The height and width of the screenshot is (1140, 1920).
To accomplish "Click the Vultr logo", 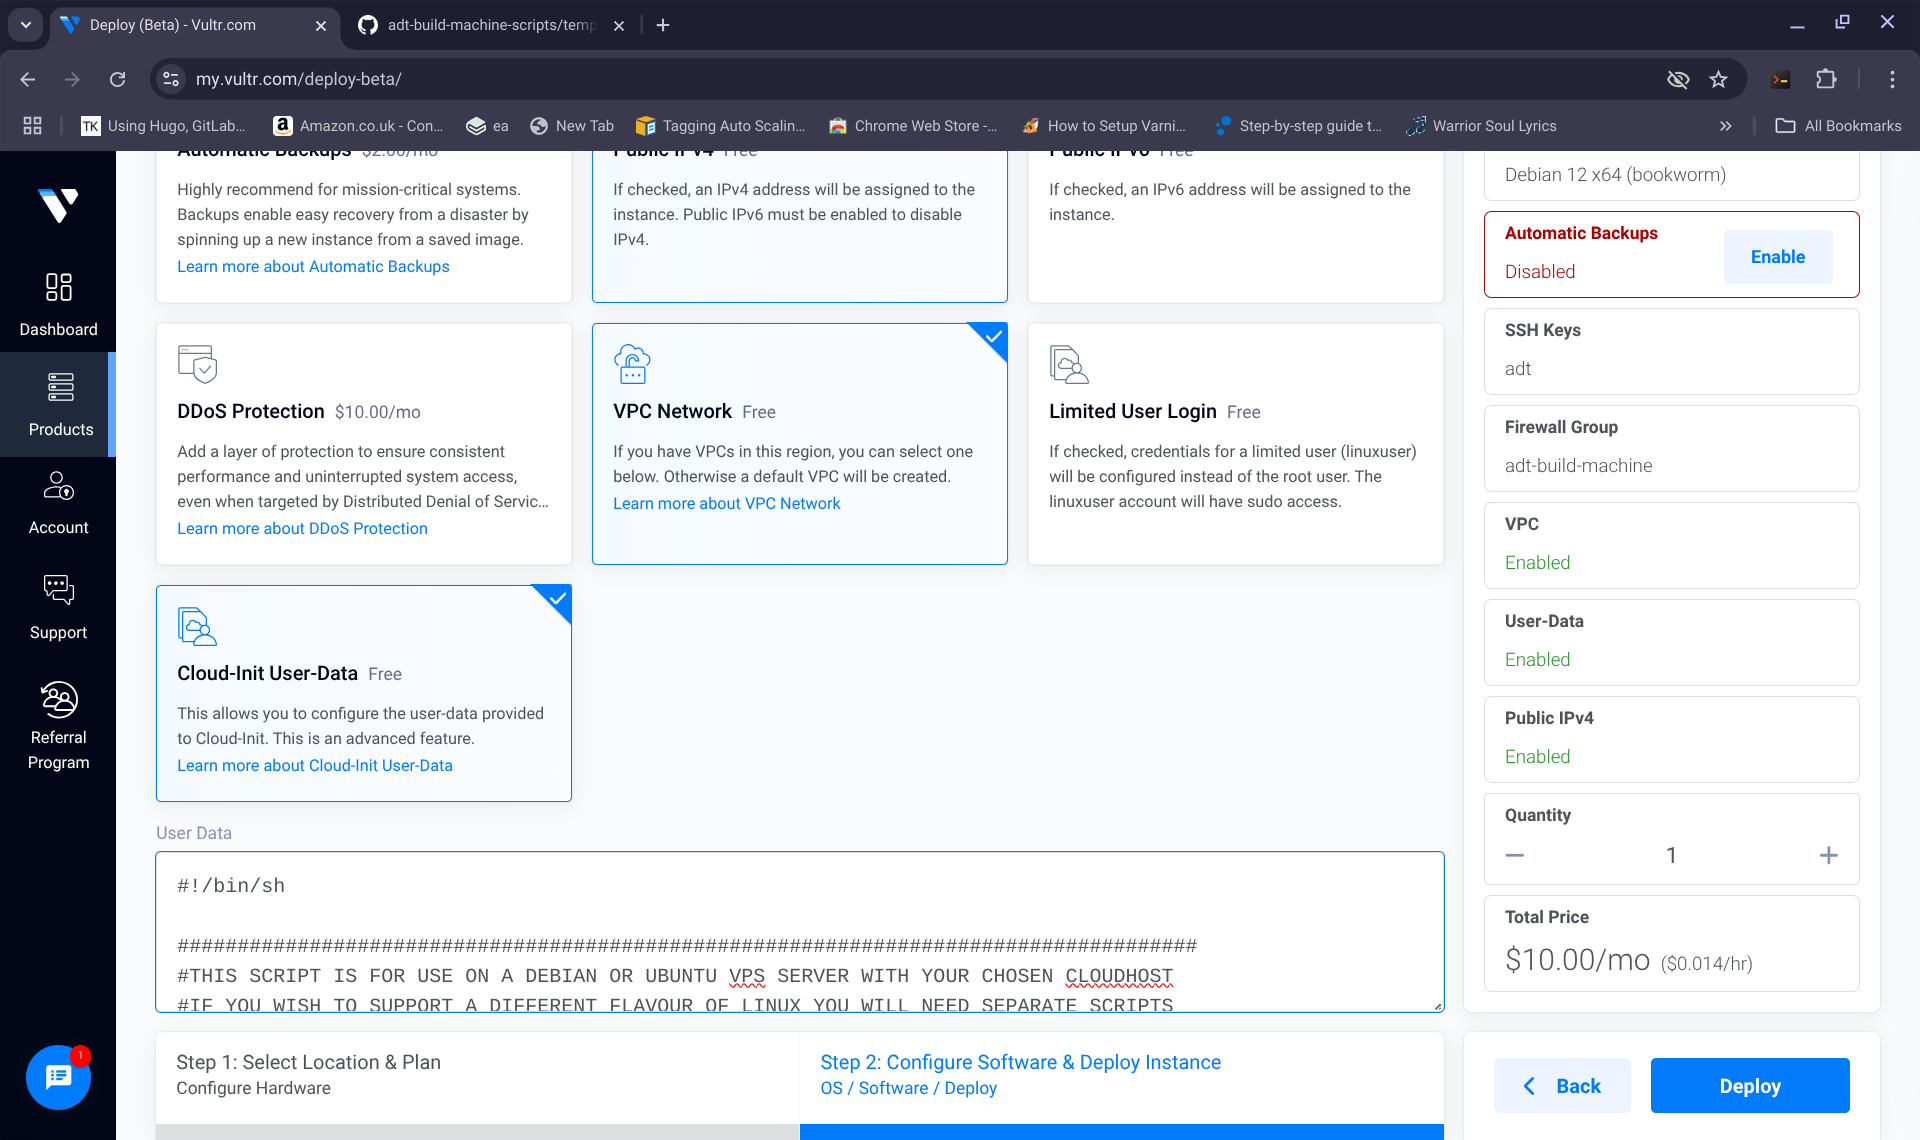I will coord(58,205).
